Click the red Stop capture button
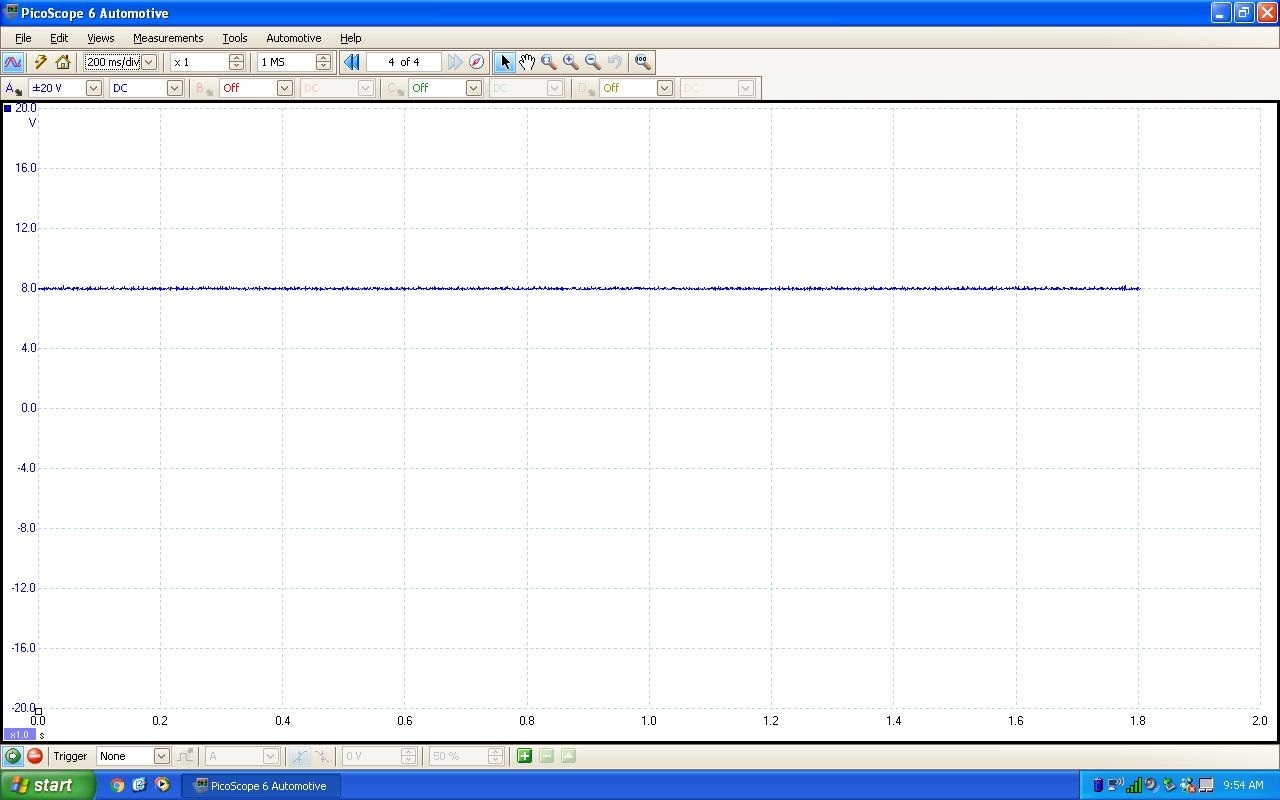The height and width of the screenshot is (800, 1280). click(35, 756)
